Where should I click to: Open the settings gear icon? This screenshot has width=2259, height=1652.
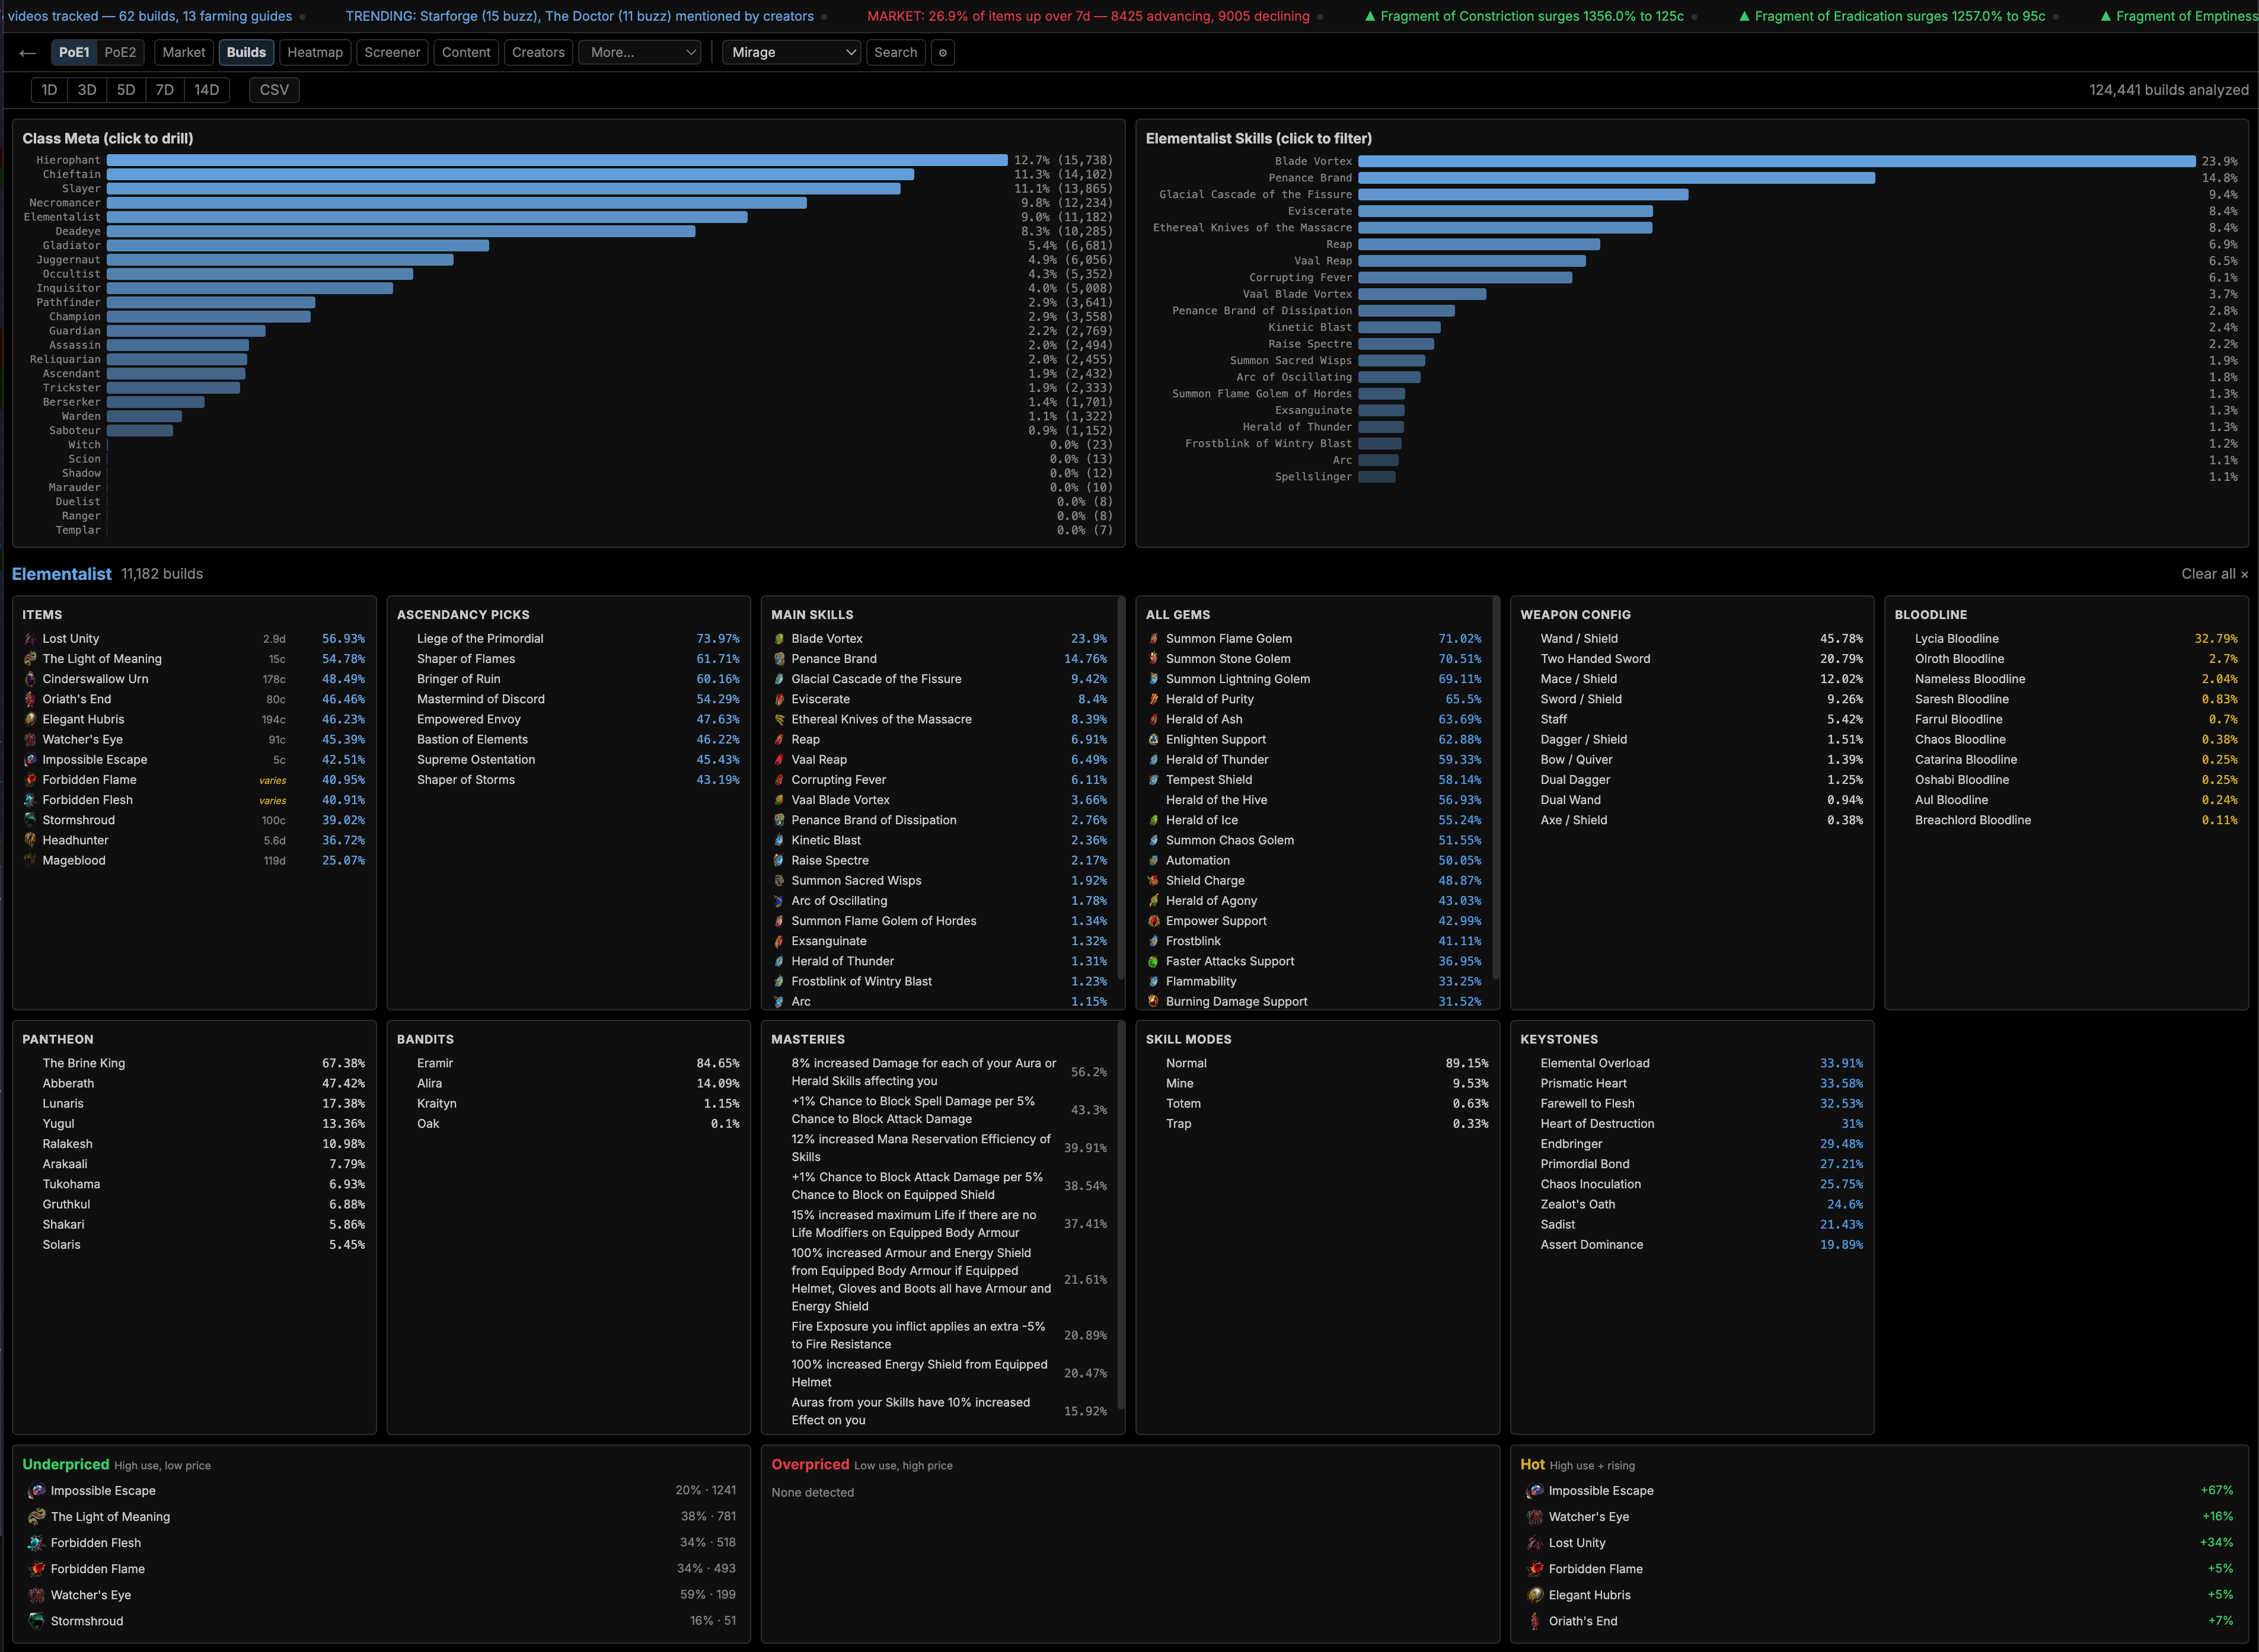(x=942, y=53)
